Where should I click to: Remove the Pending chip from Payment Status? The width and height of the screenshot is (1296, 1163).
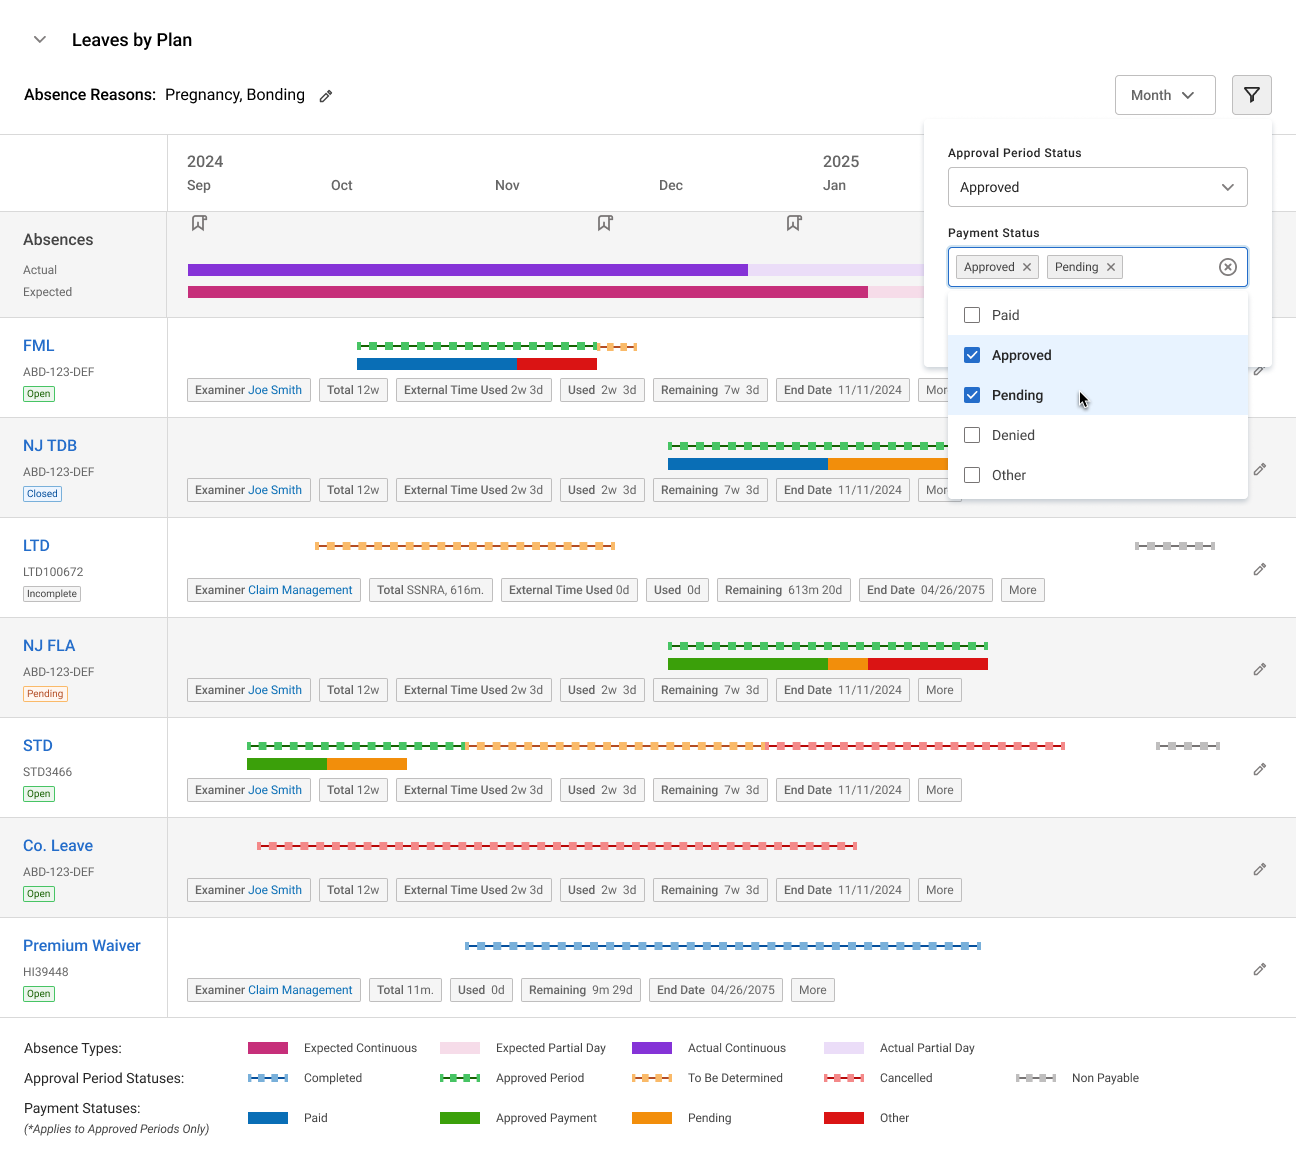click(x=1111, y=267)
